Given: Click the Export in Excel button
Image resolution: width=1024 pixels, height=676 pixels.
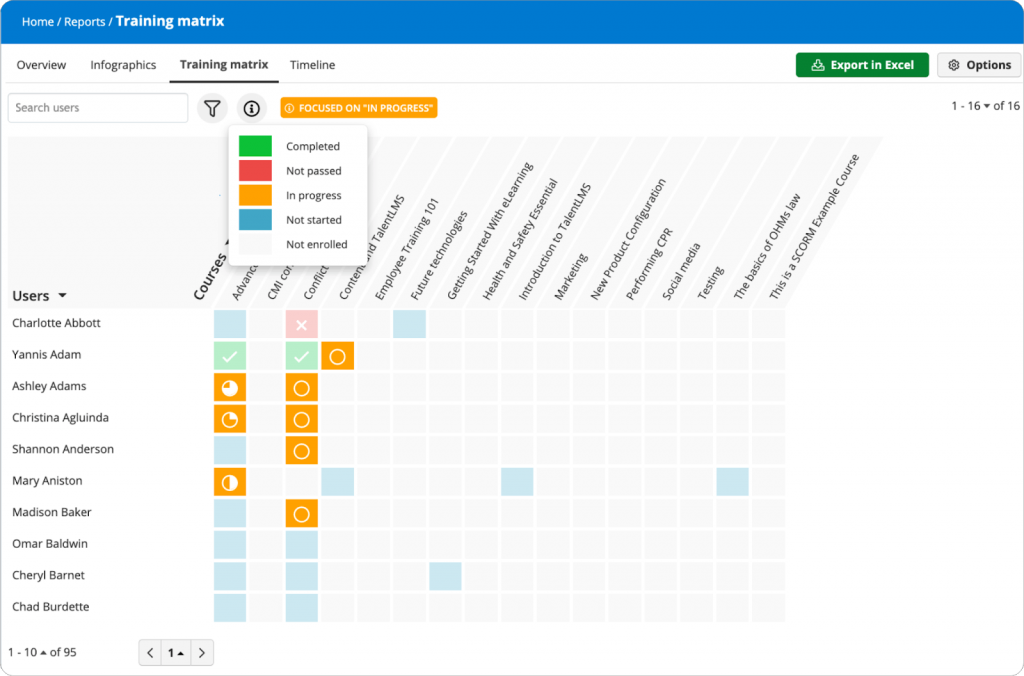Looking at the screenshot, I should tap(862, 63).
